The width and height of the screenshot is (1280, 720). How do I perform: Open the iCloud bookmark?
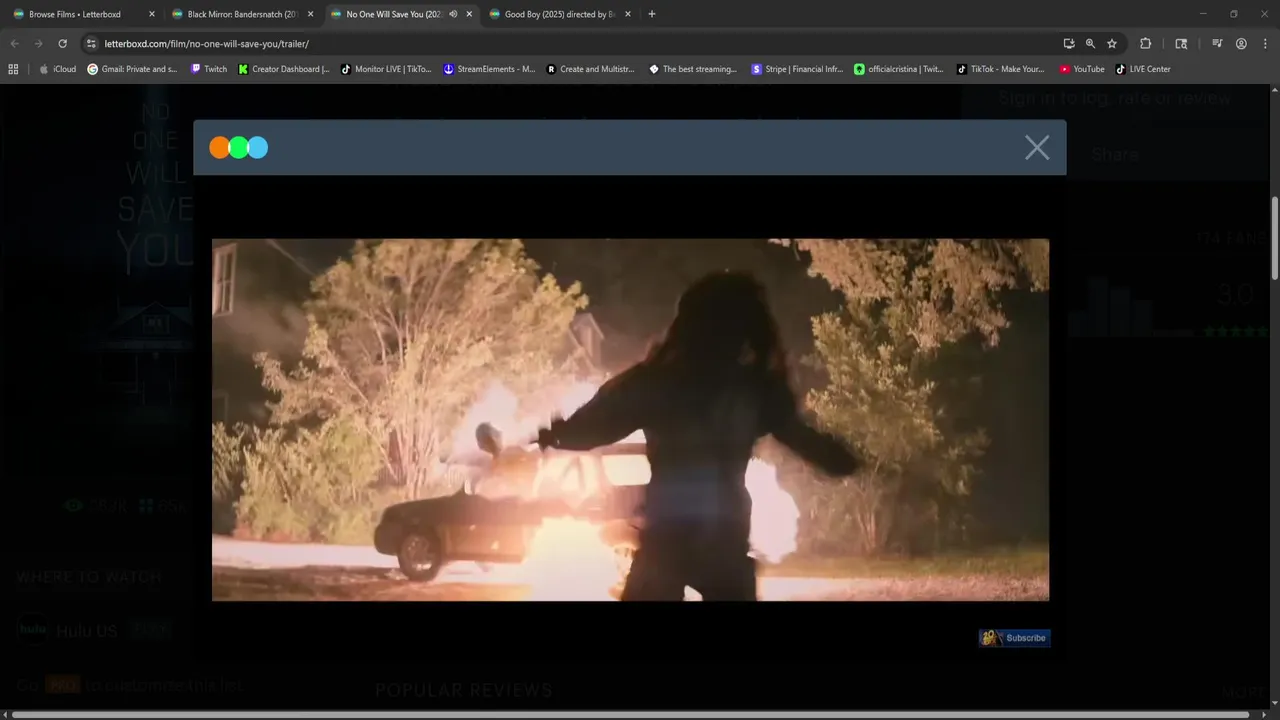[58, 69]
